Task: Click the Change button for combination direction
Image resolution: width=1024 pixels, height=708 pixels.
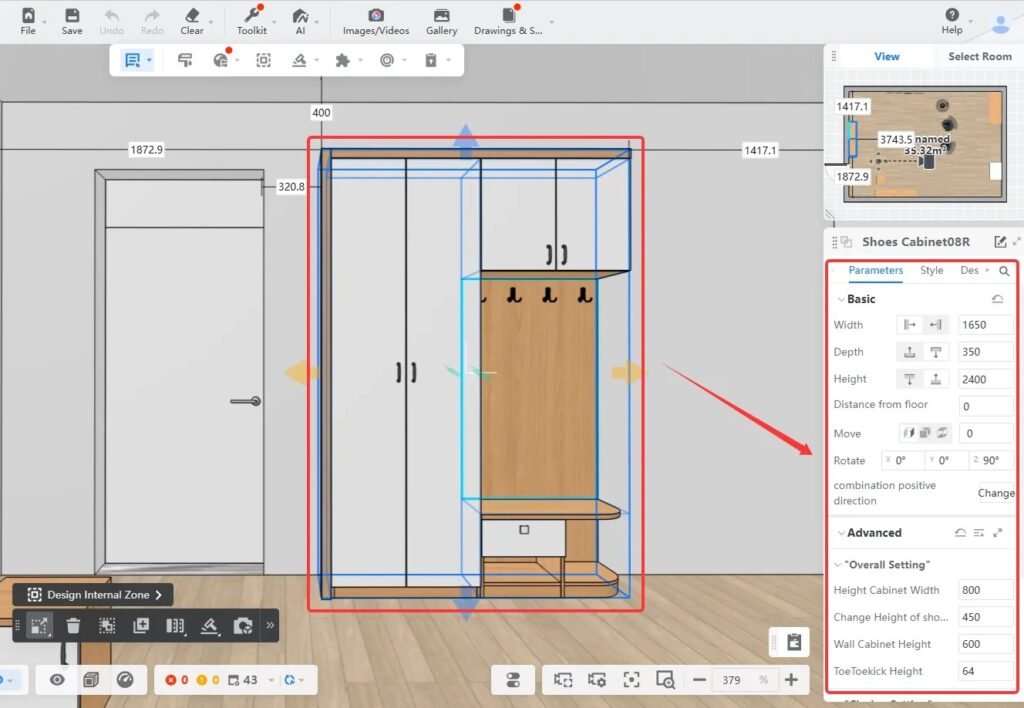Action: (x=995, y=493)
